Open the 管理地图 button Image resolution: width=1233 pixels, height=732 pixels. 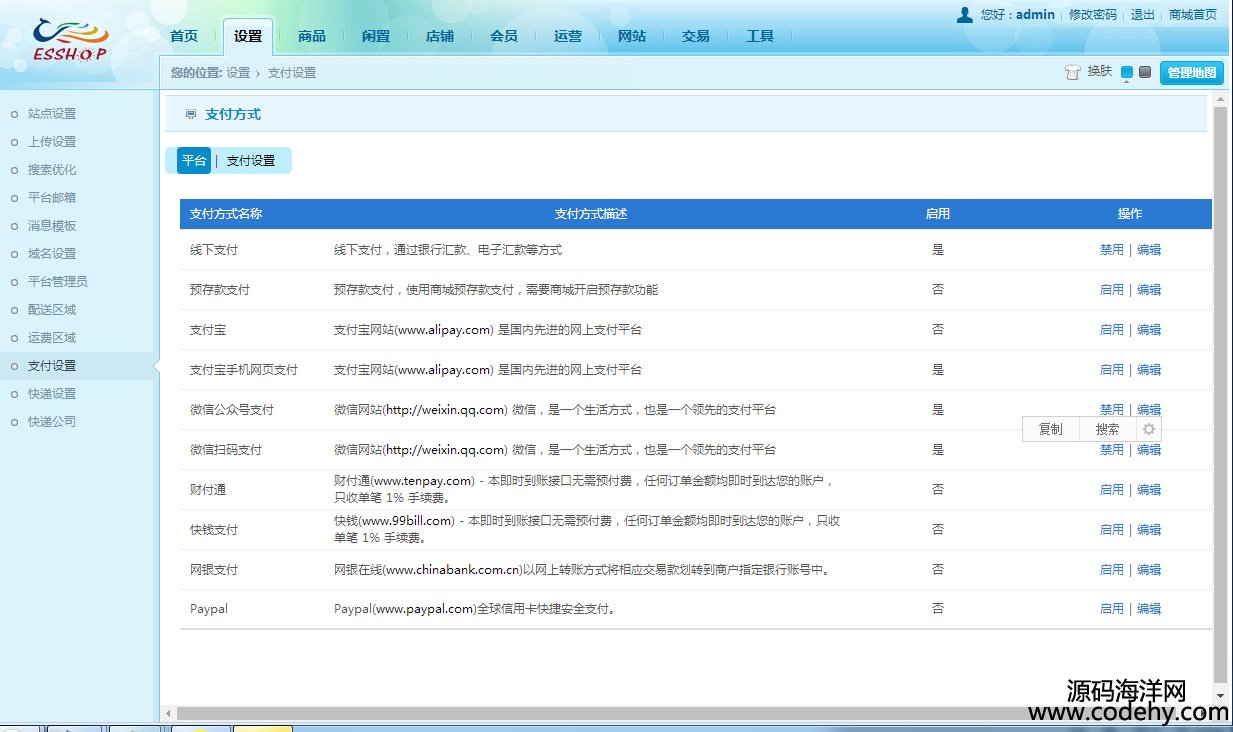(1191, 72)
